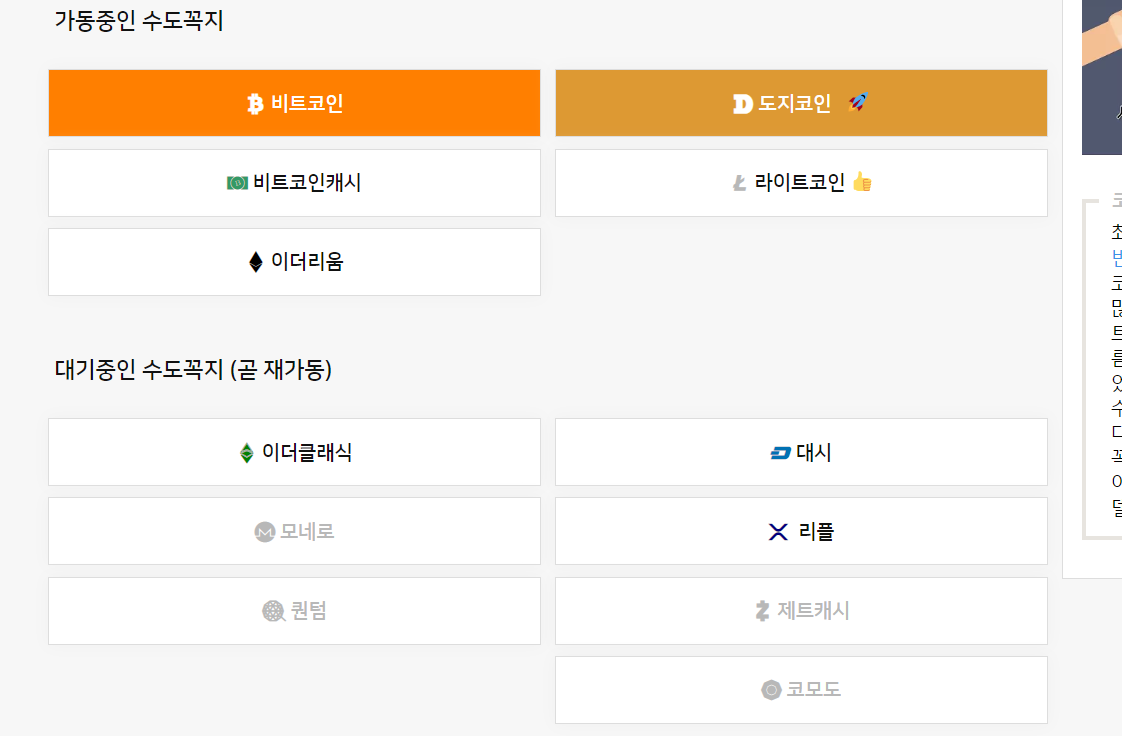The image size is (1122, 736).
Task: Click the Komodo logo icon
Action: point(771,690)
